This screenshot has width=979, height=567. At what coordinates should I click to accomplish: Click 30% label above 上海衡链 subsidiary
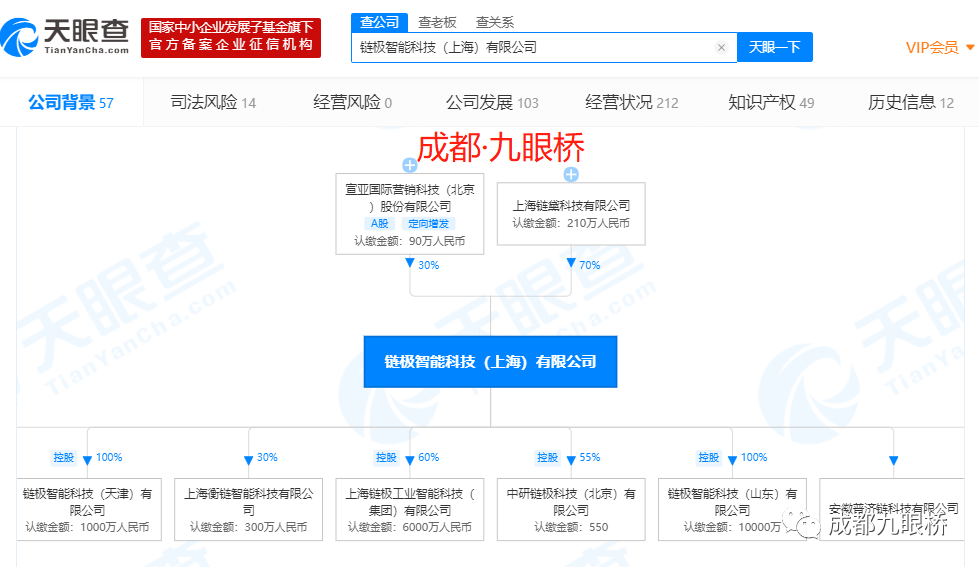click(267, 457)
